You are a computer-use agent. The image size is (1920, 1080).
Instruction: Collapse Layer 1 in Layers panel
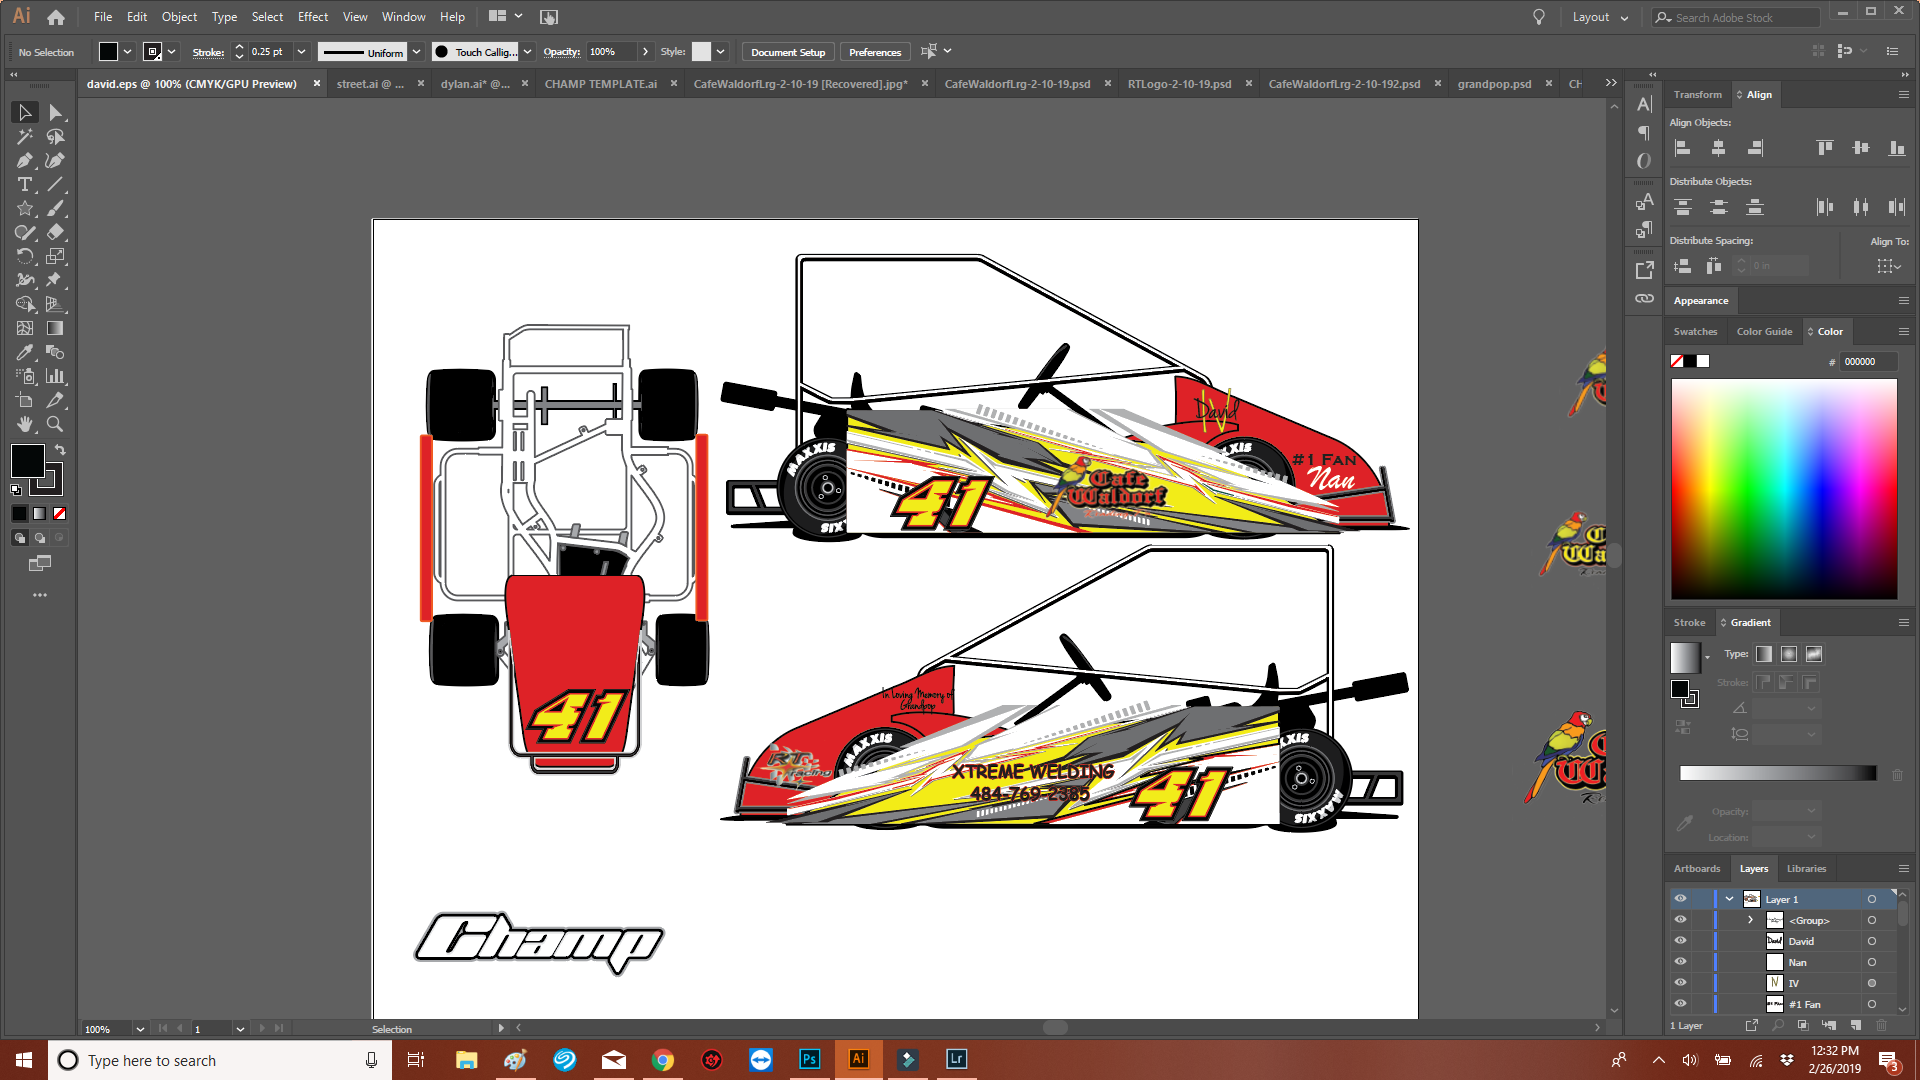point(1729,899)
